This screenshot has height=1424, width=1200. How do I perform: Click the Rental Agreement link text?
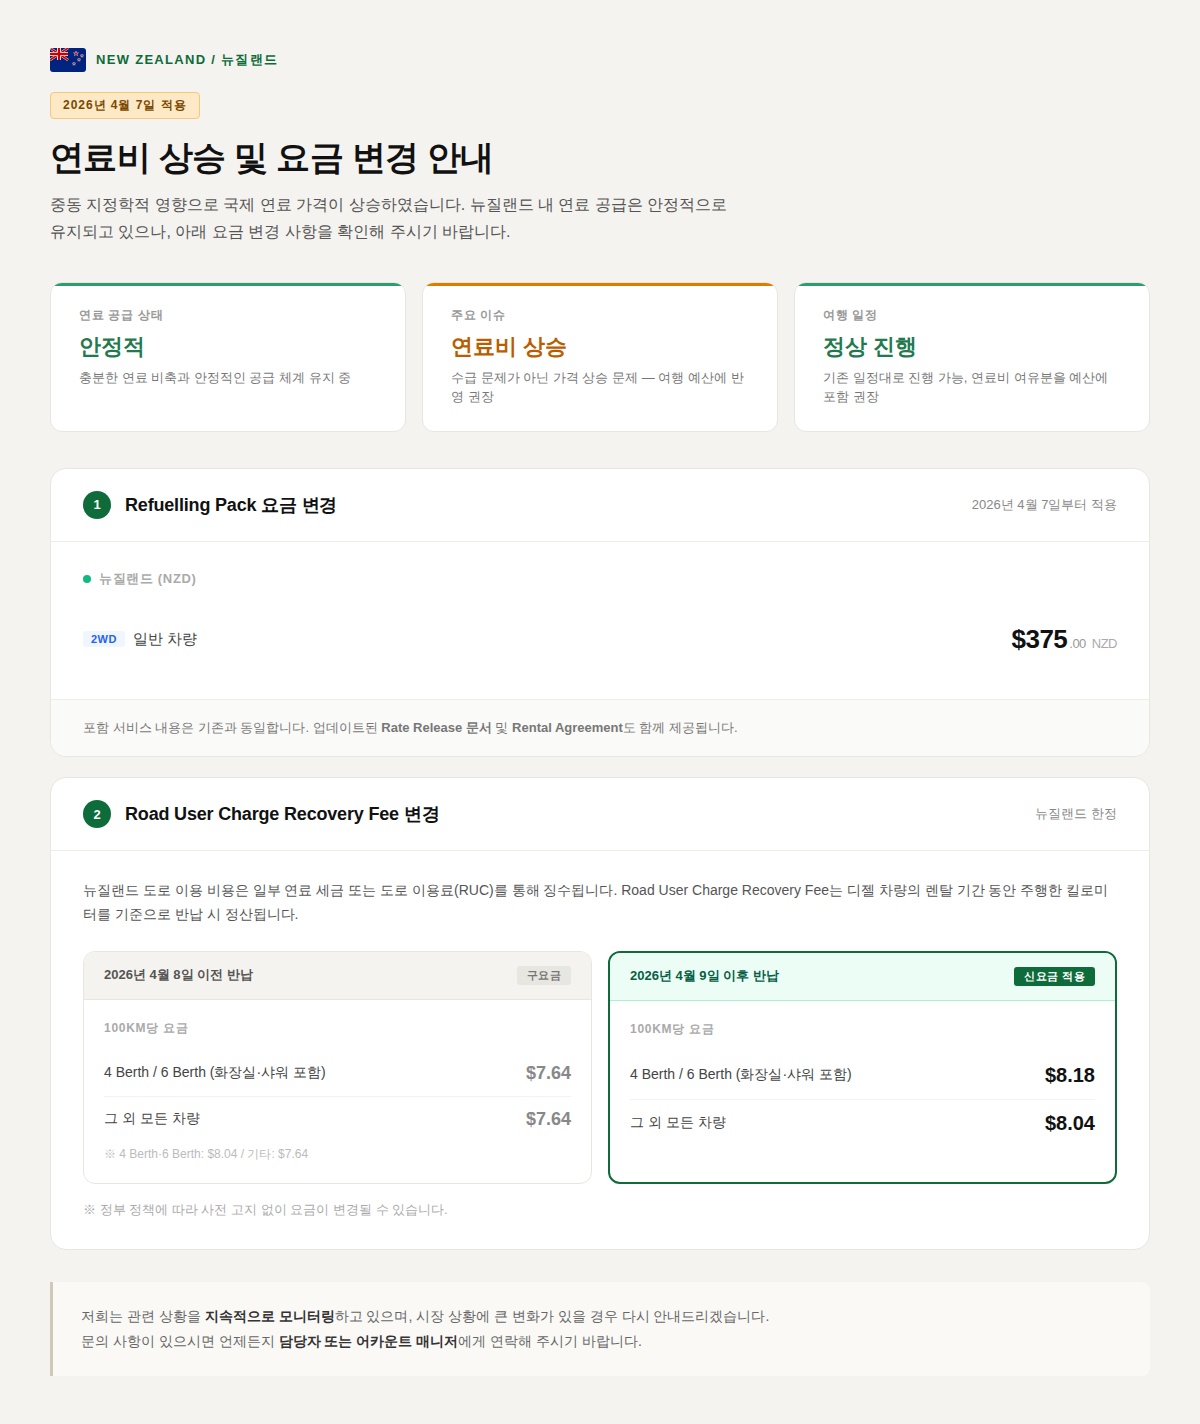pyautogui.click(x=567, y=728)
